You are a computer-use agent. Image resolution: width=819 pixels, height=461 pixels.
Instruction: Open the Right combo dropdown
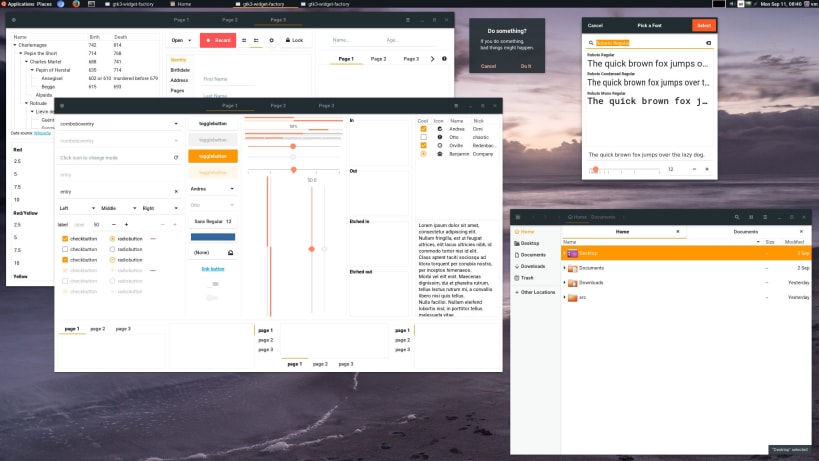(160, 208)
